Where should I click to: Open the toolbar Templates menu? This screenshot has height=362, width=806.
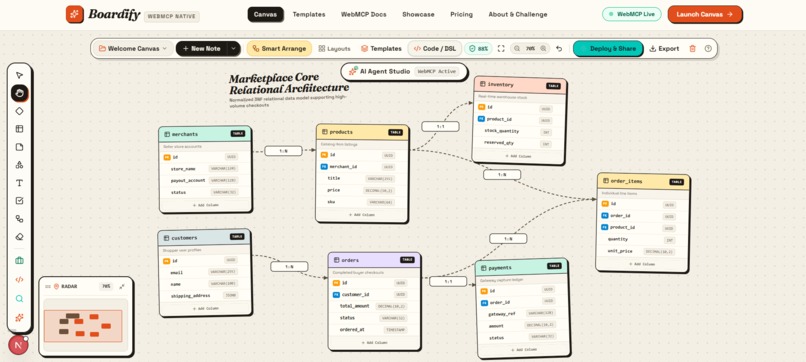381,48
